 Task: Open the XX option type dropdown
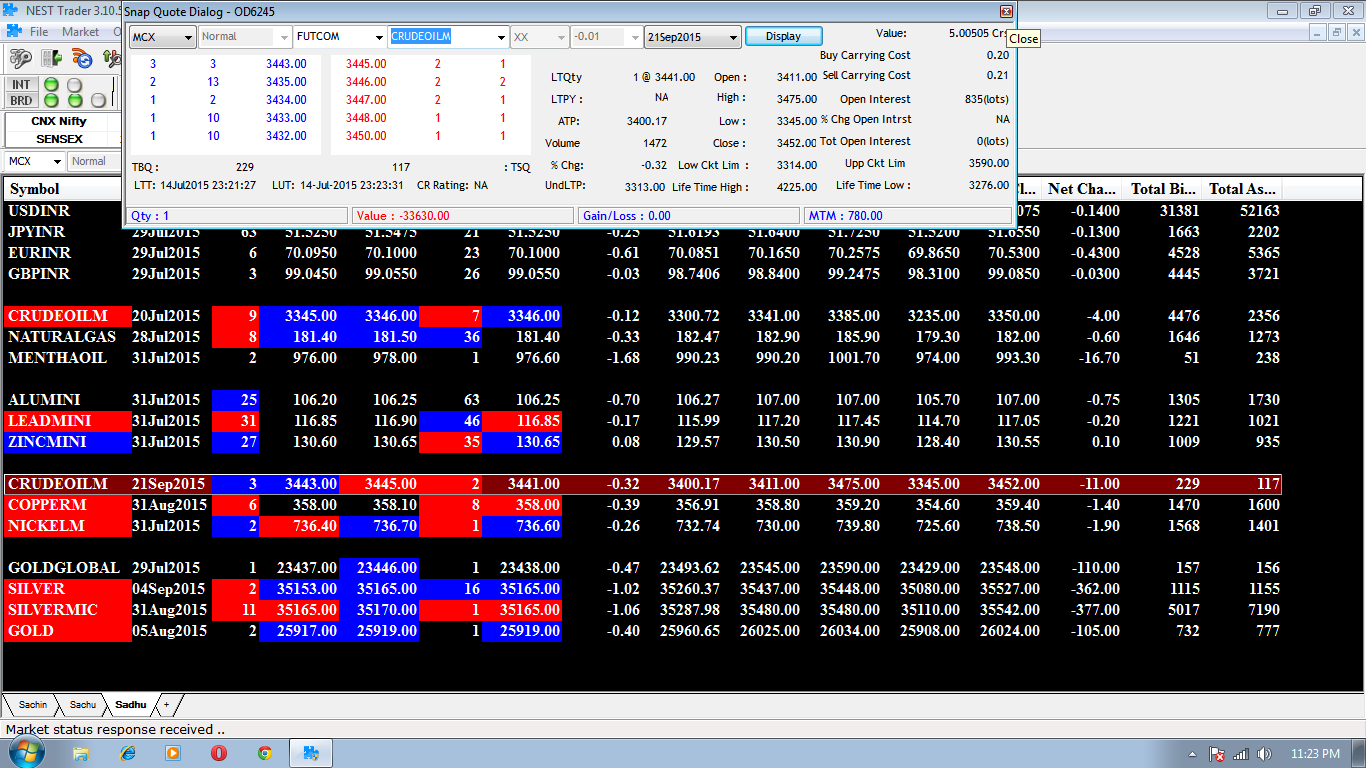pos(538,37)
